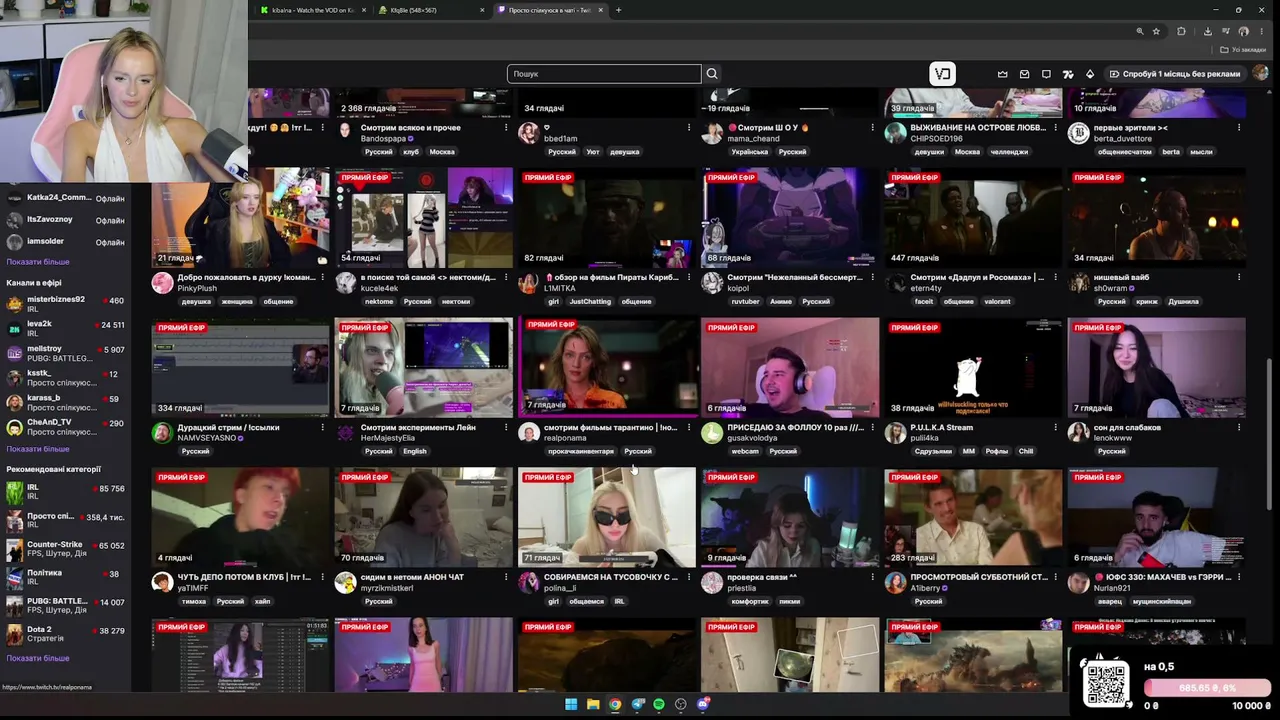Open misterbiznes92 in live channels sidebar
1280x720 pixels.
(65, 304)
